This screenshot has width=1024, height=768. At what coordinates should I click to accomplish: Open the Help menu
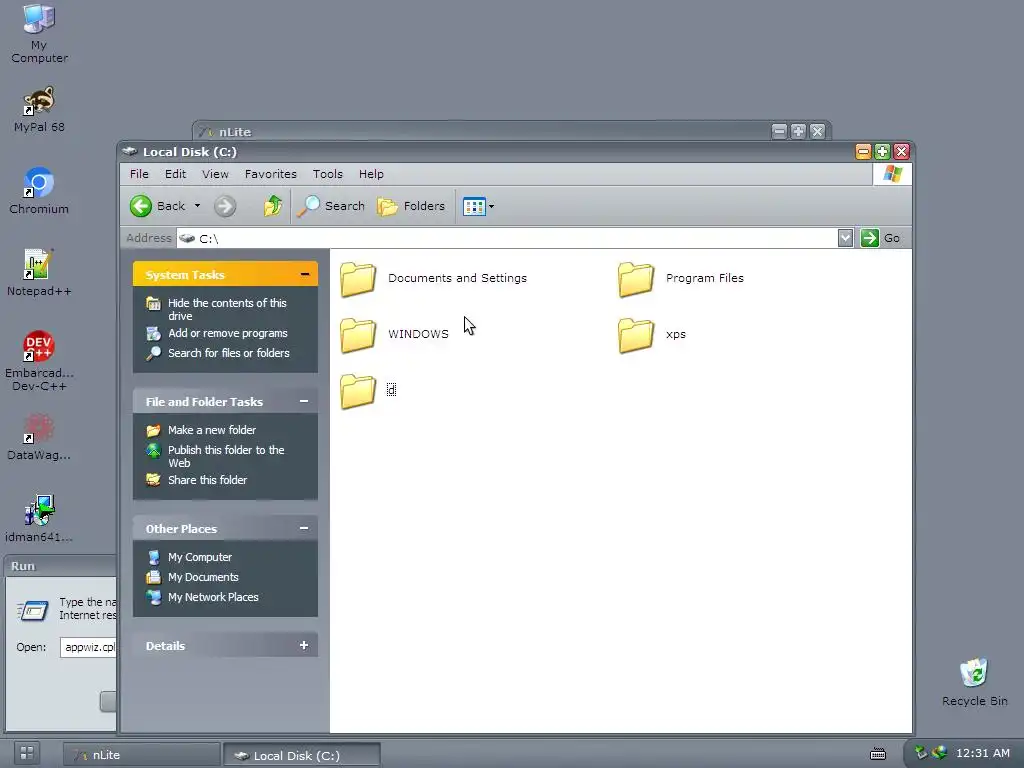pyautogui.click(x=371, y=174)
